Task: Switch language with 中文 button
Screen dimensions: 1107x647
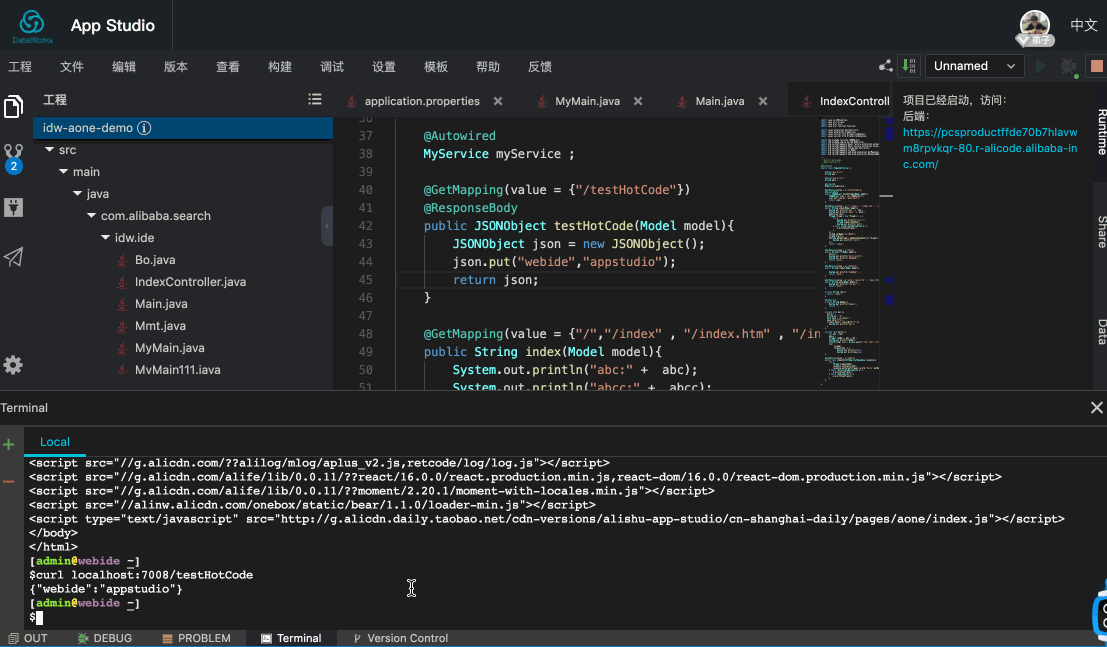Action: (x=1084, y=25)
